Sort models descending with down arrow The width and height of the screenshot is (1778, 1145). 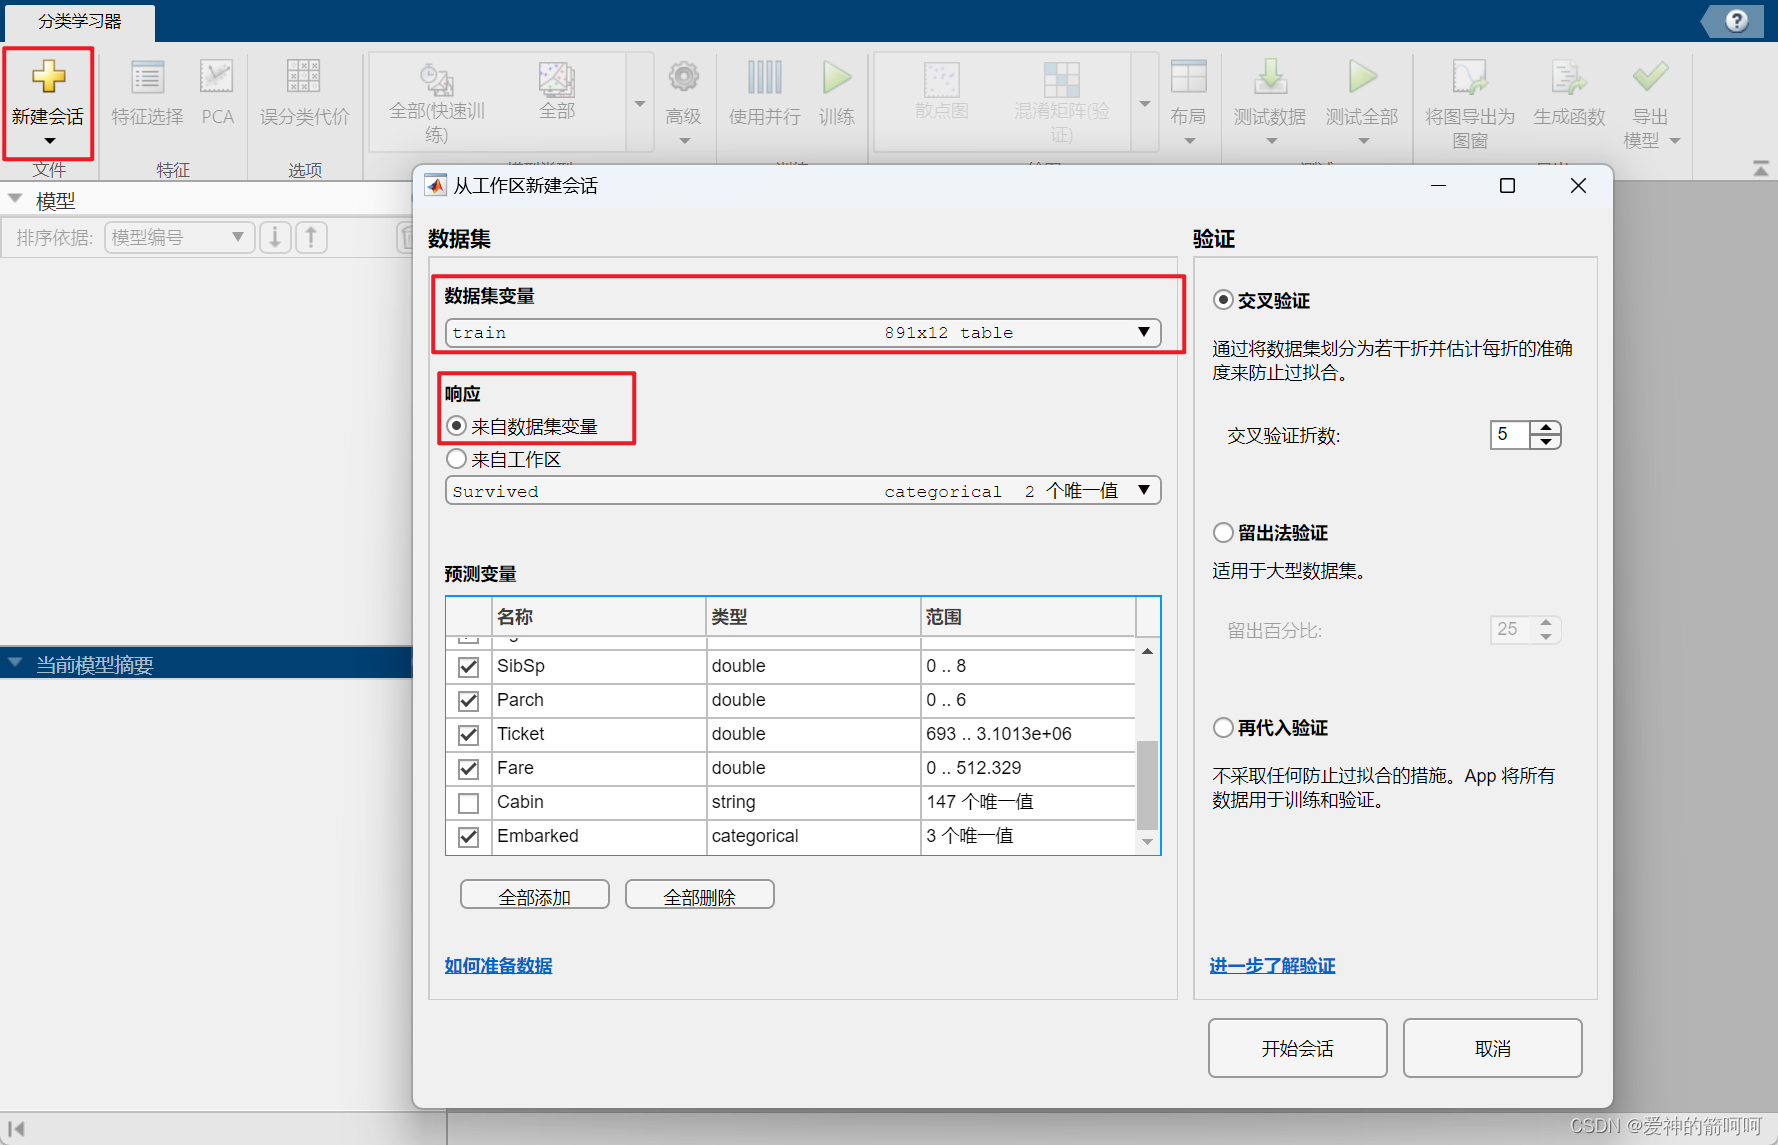click(275, 237)
